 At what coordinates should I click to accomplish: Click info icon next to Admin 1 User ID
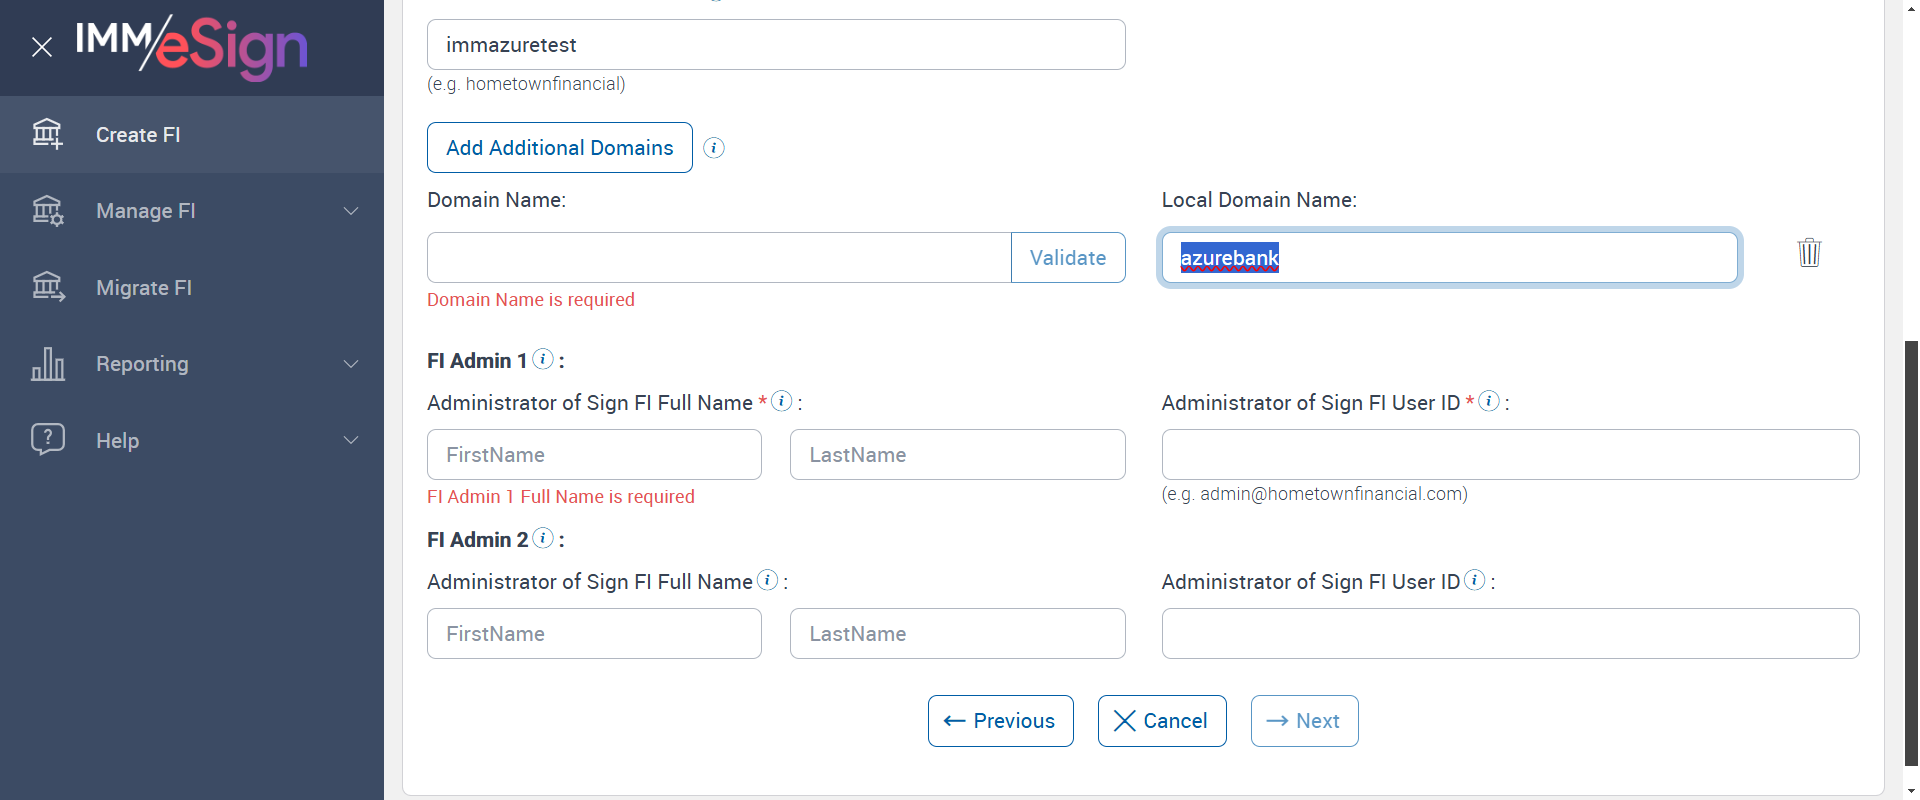click(1489, 401)
